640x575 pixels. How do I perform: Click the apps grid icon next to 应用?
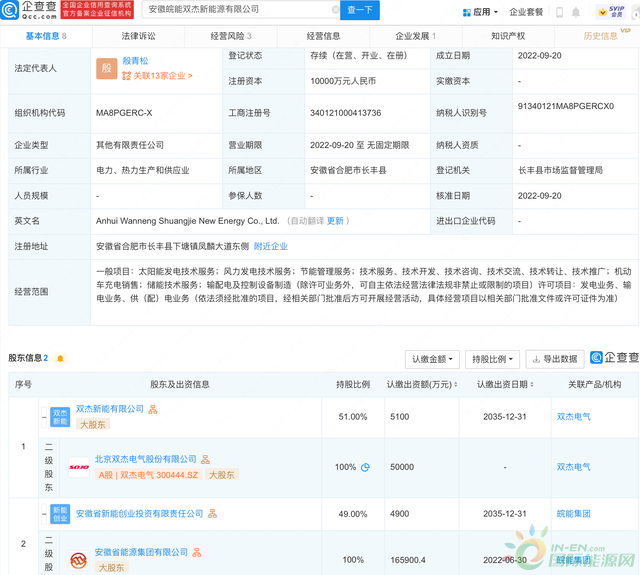pos(467,13)
